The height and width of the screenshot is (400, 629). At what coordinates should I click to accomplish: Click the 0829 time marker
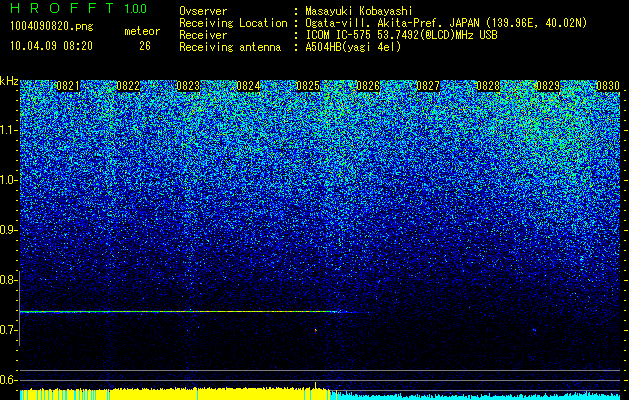548,86
